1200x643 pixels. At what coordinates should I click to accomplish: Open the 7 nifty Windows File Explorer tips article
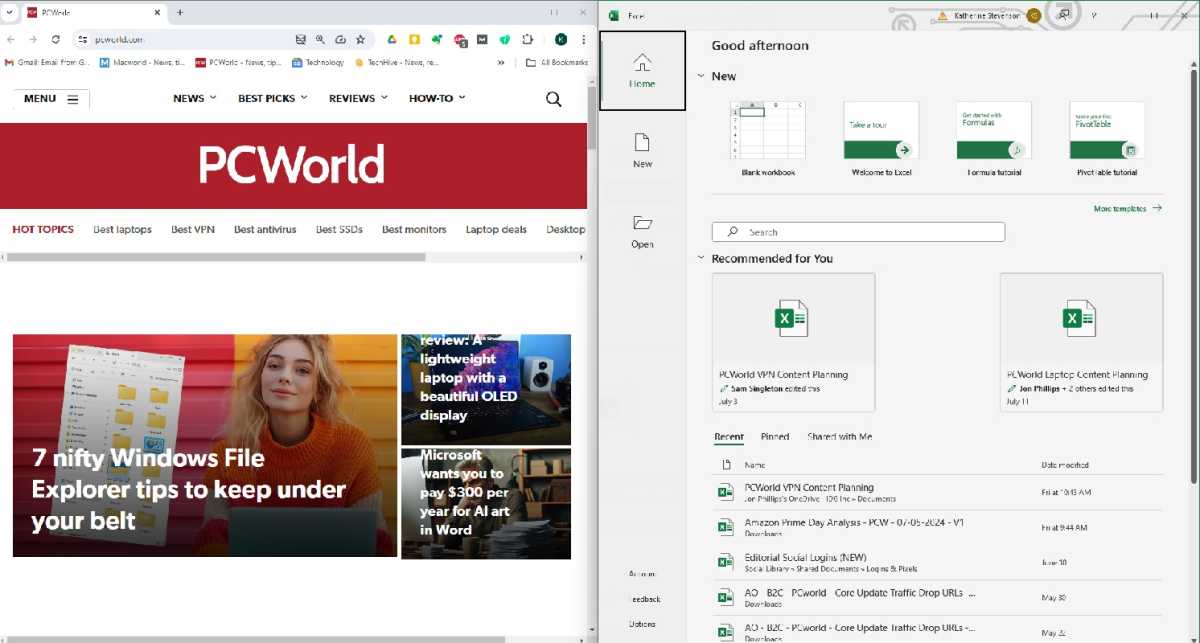pos(205,445)
